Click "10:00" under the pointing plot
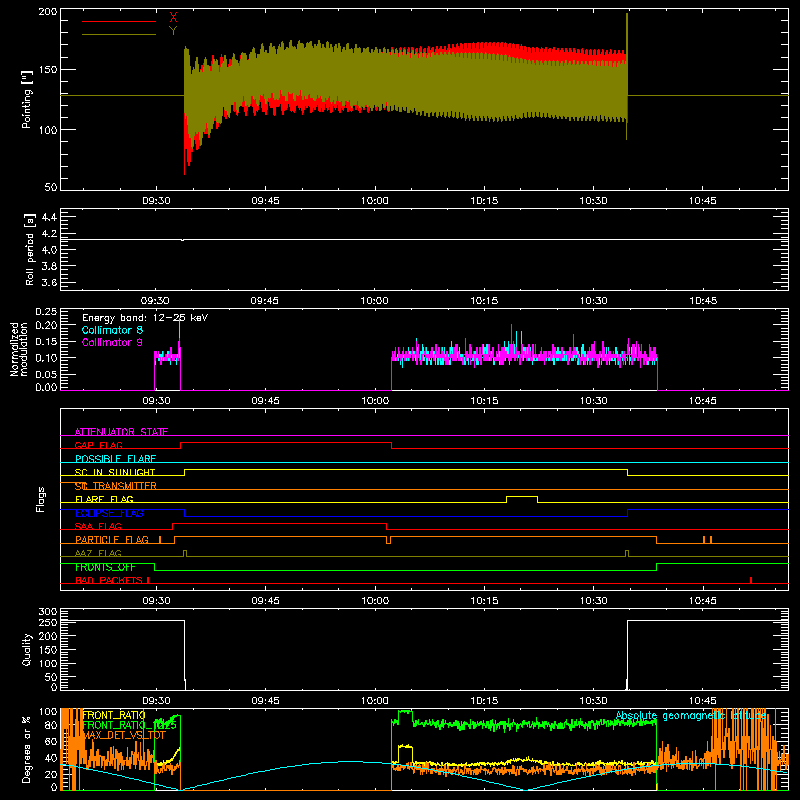800x800 pixels. coord(375,201)
